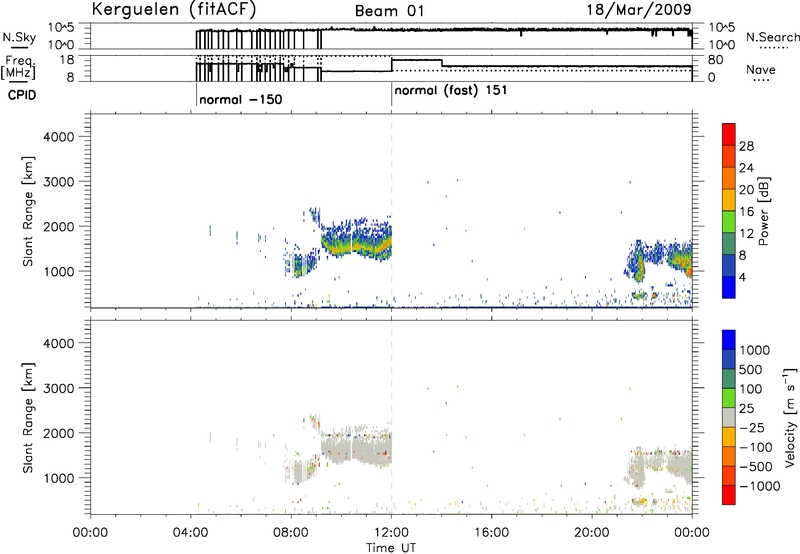
Task: Click the 'normal (fast) 151' CPID text
Action: [x=451, y=91]
